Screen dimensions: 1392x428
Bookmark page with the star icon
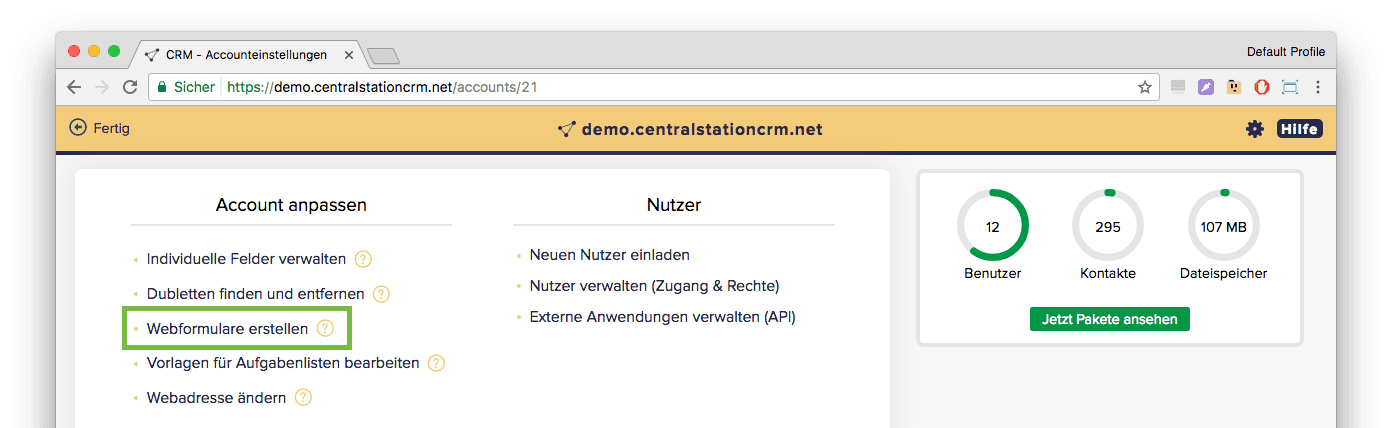[1145, 87]
